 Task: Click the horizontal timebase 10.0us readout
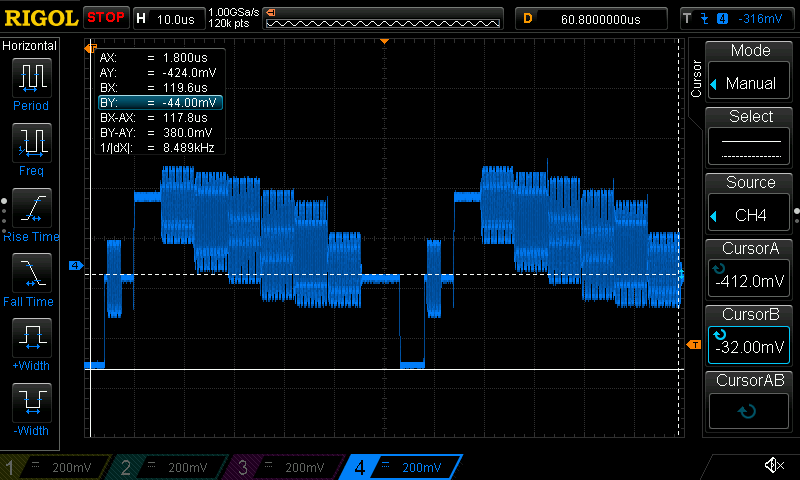[176, 19]
